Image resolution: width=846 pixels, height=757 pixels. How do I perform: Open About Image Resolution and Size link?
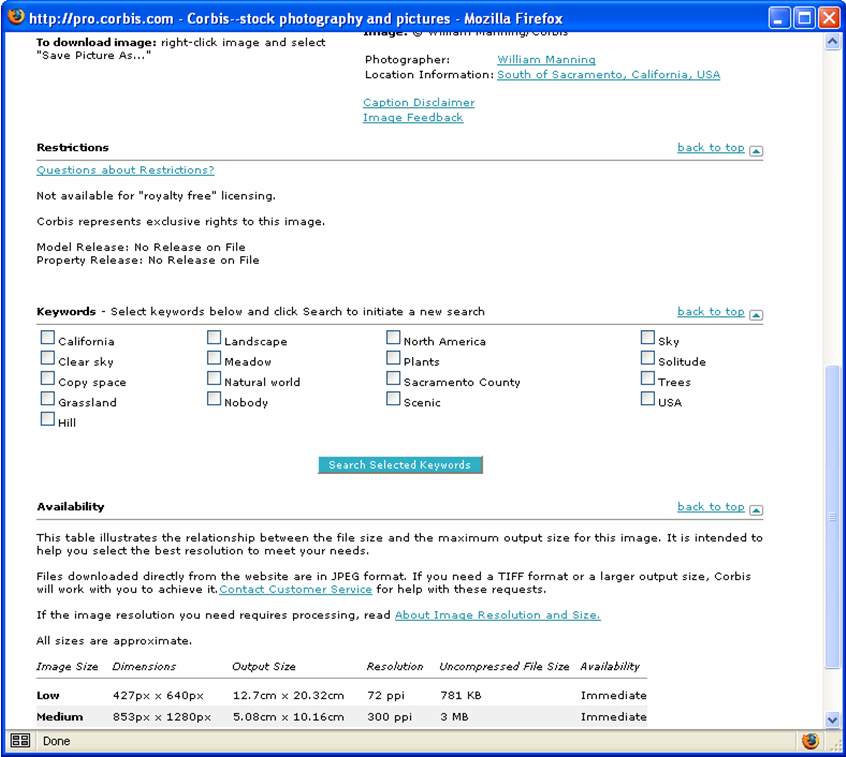point(497,615)
